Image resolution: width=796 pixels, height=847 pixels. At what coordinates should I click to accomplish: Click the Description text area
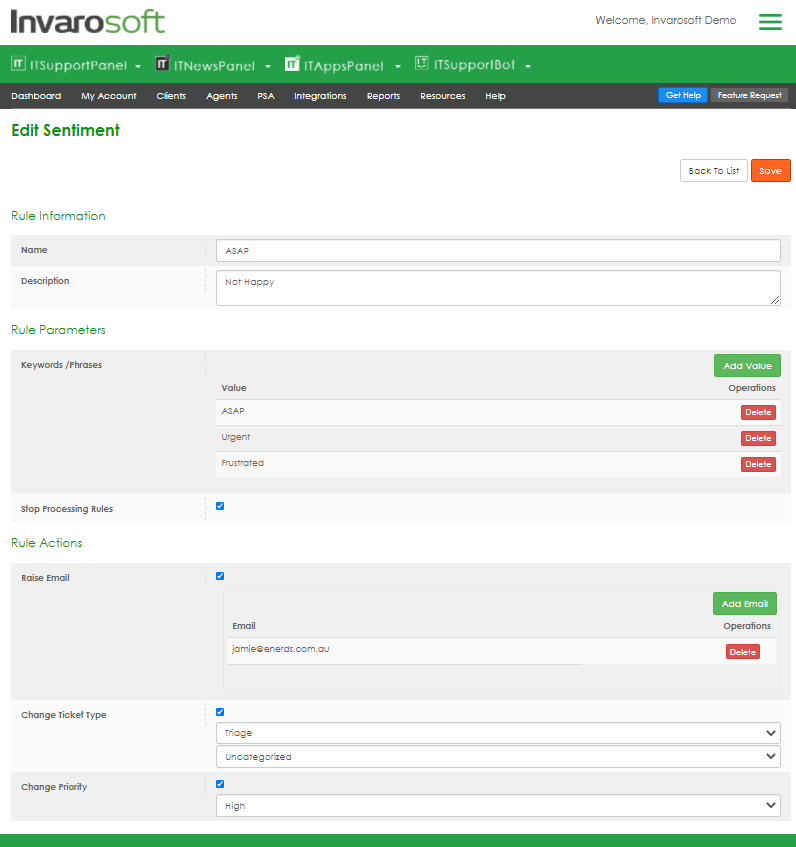[498, 288]
